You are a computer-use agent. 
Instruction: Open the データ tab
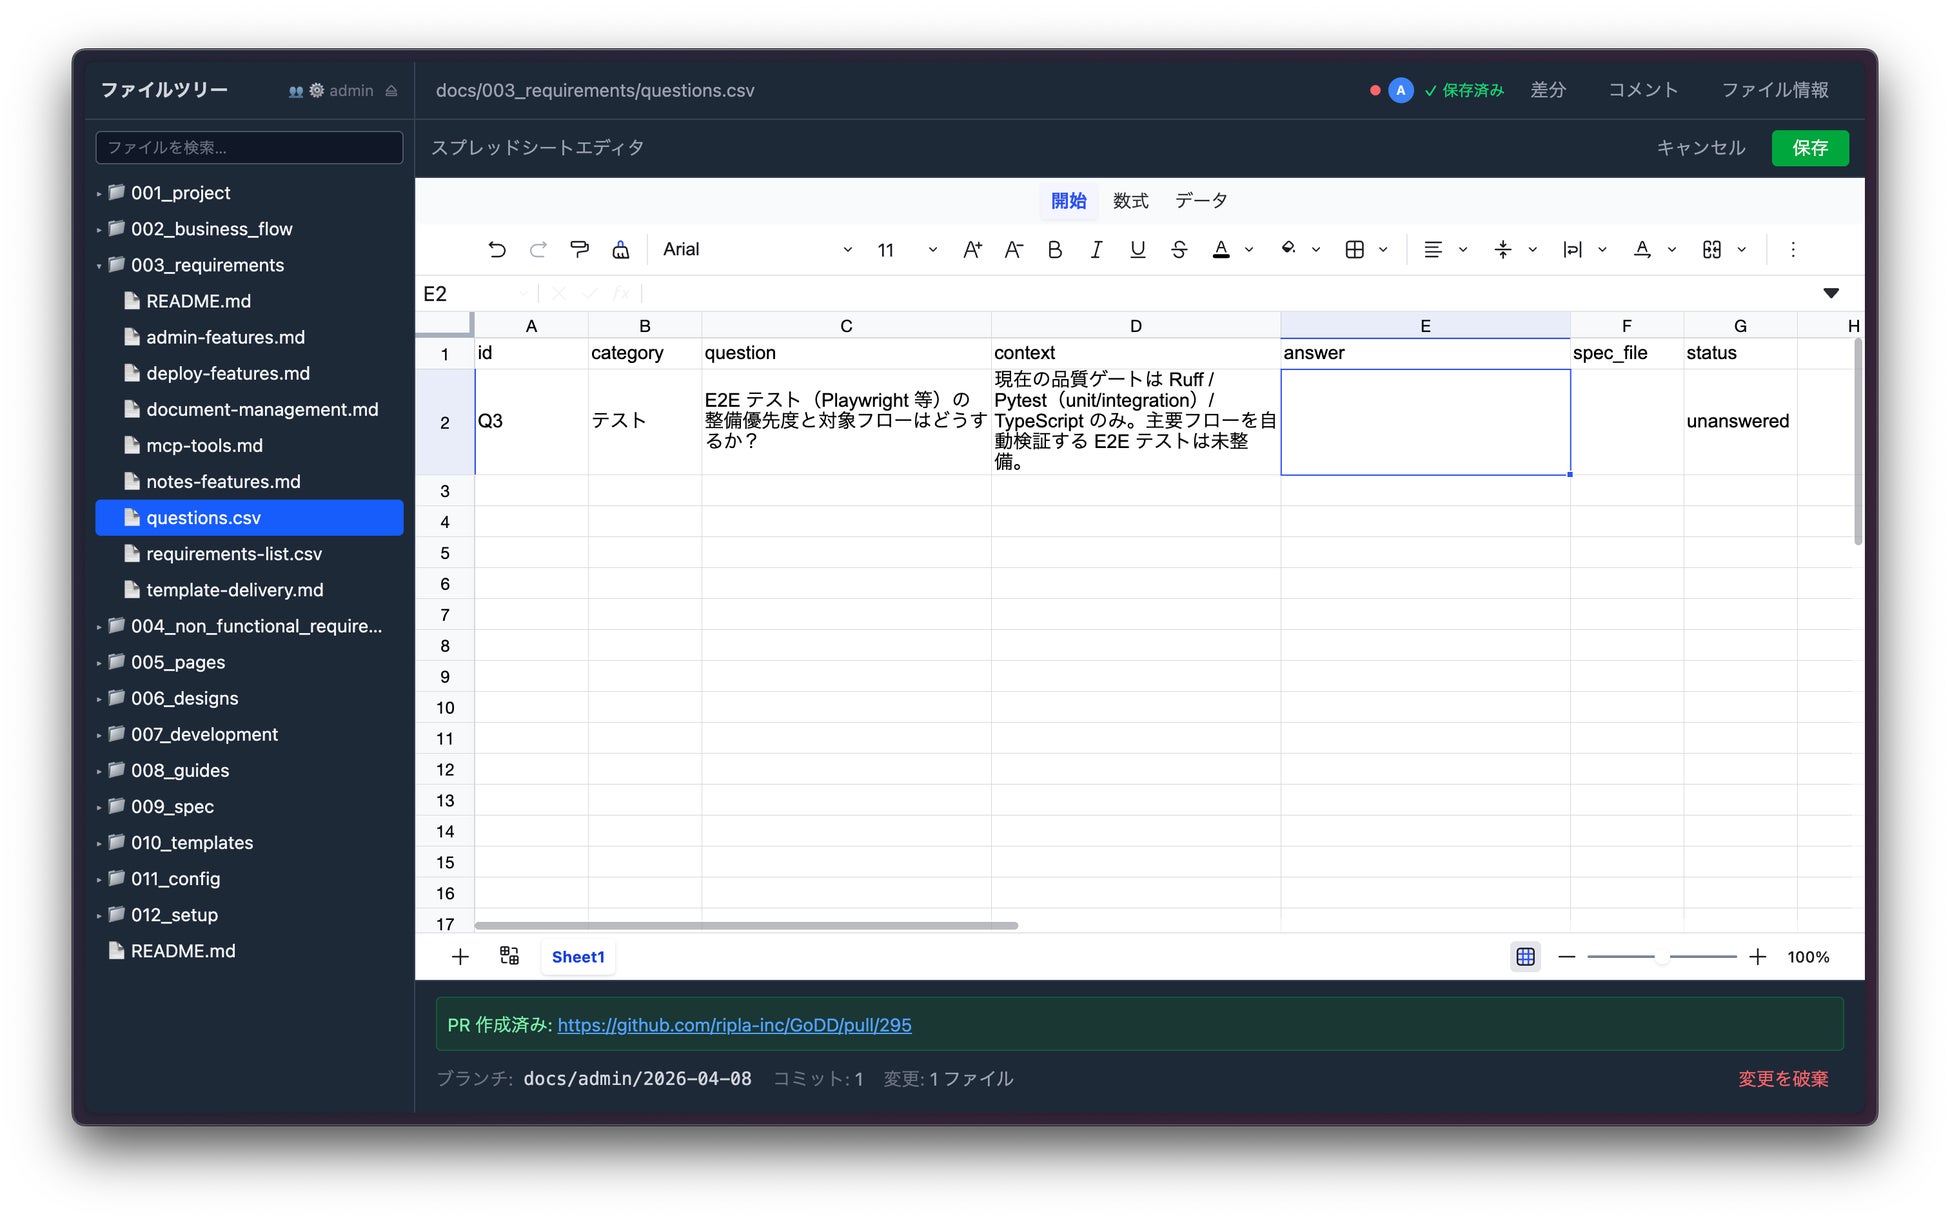point(1201,201)
